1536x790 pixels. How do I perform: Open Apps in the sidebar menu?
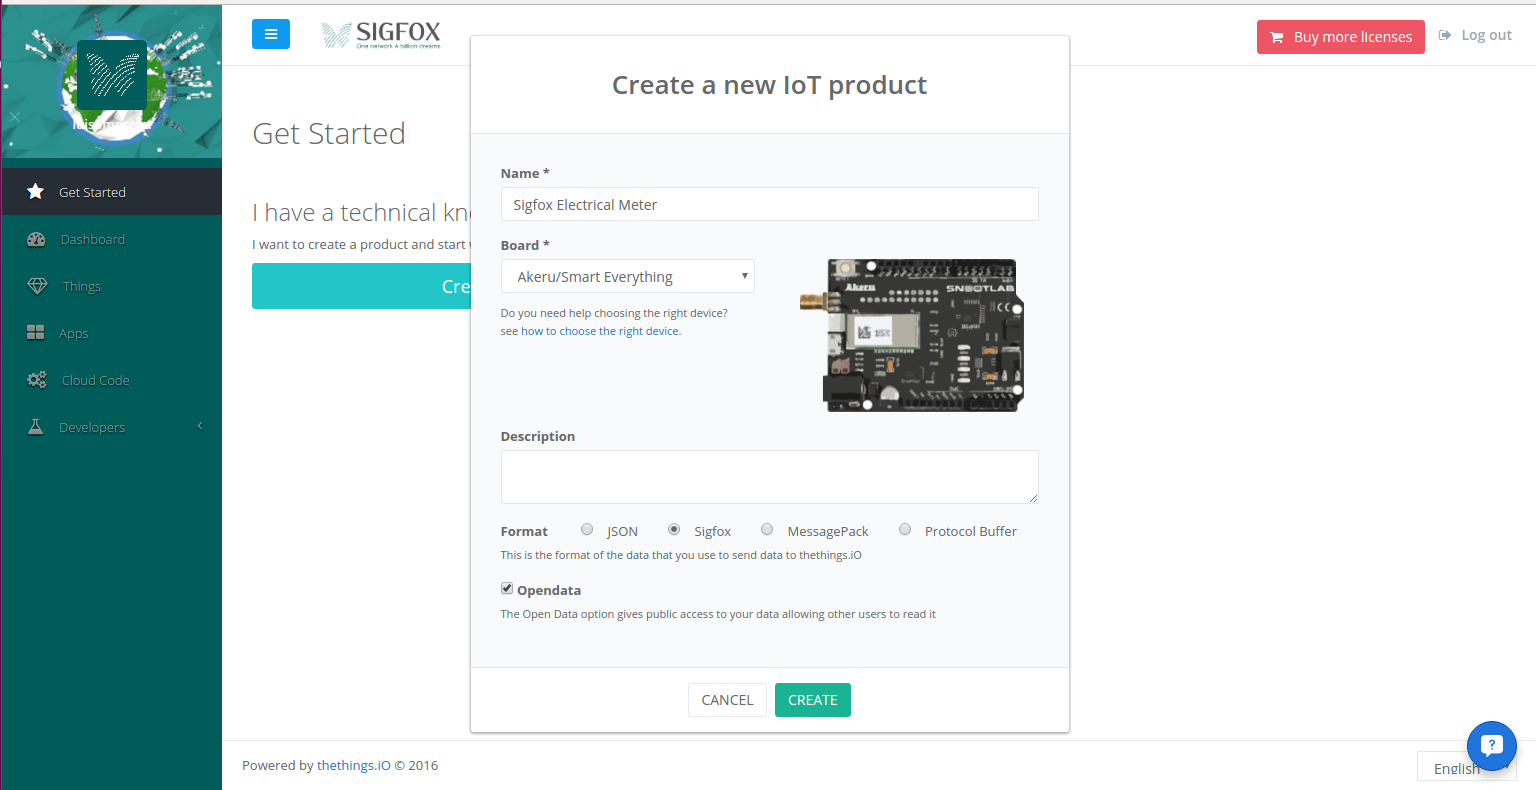111,333
